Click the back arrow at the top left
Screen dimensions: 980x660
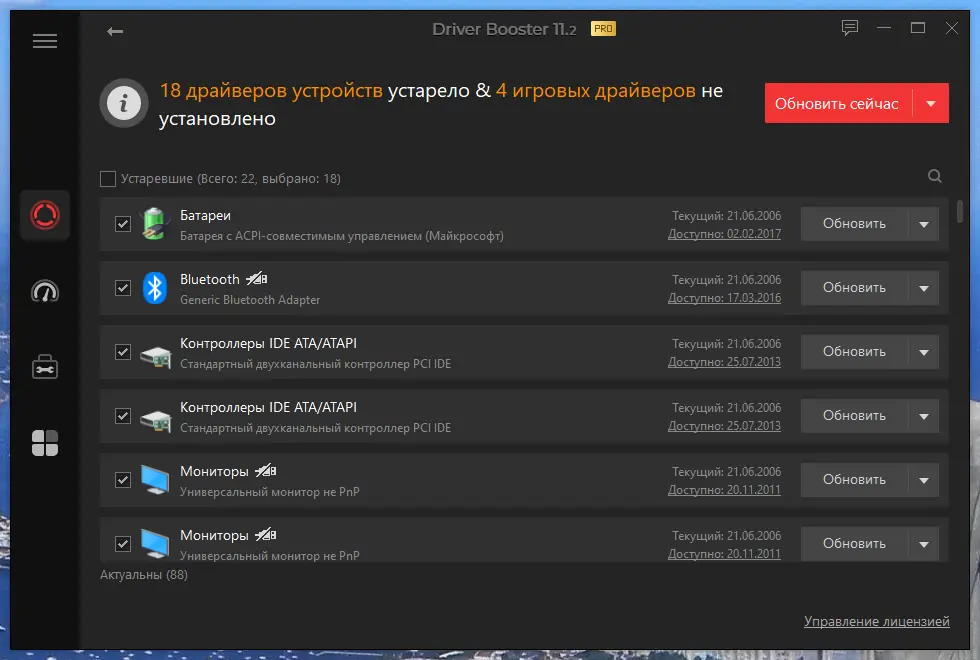tap(115, 31)
